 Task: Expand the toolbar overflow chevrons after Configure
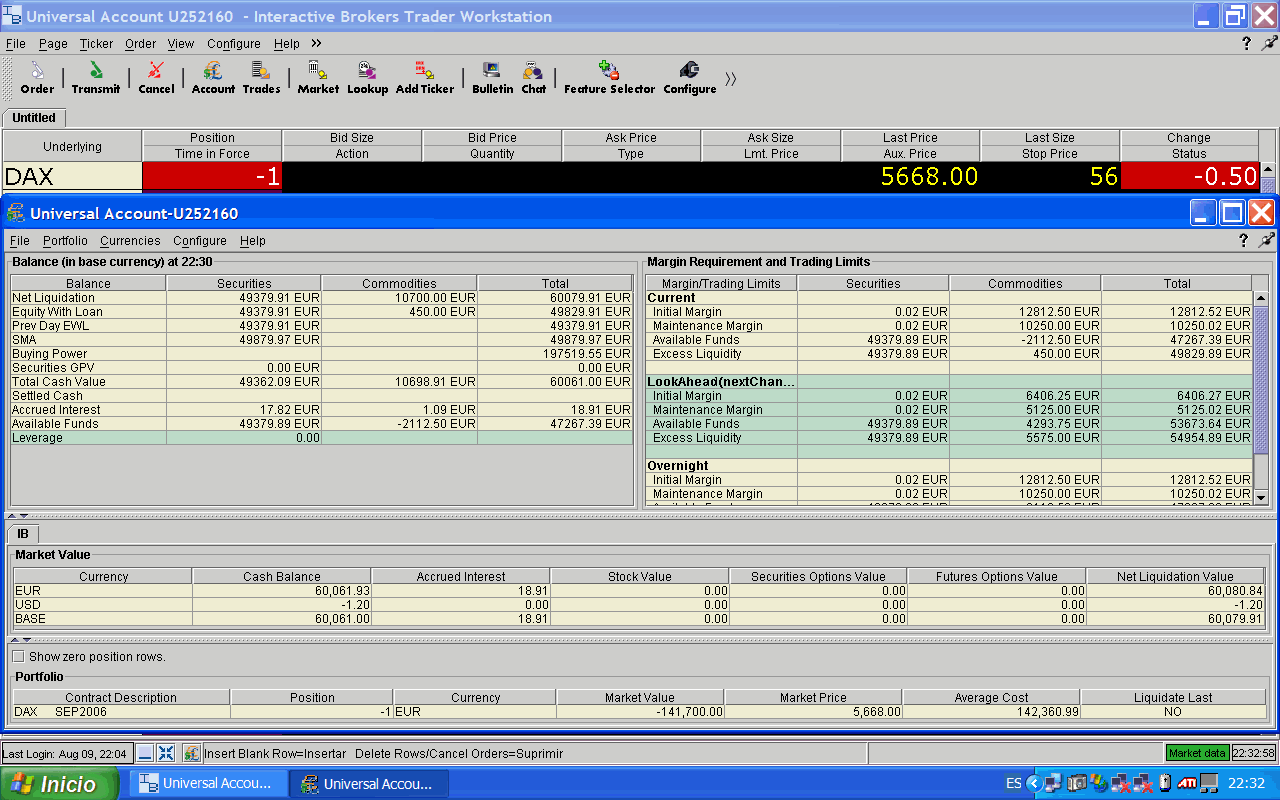(731, 78)
